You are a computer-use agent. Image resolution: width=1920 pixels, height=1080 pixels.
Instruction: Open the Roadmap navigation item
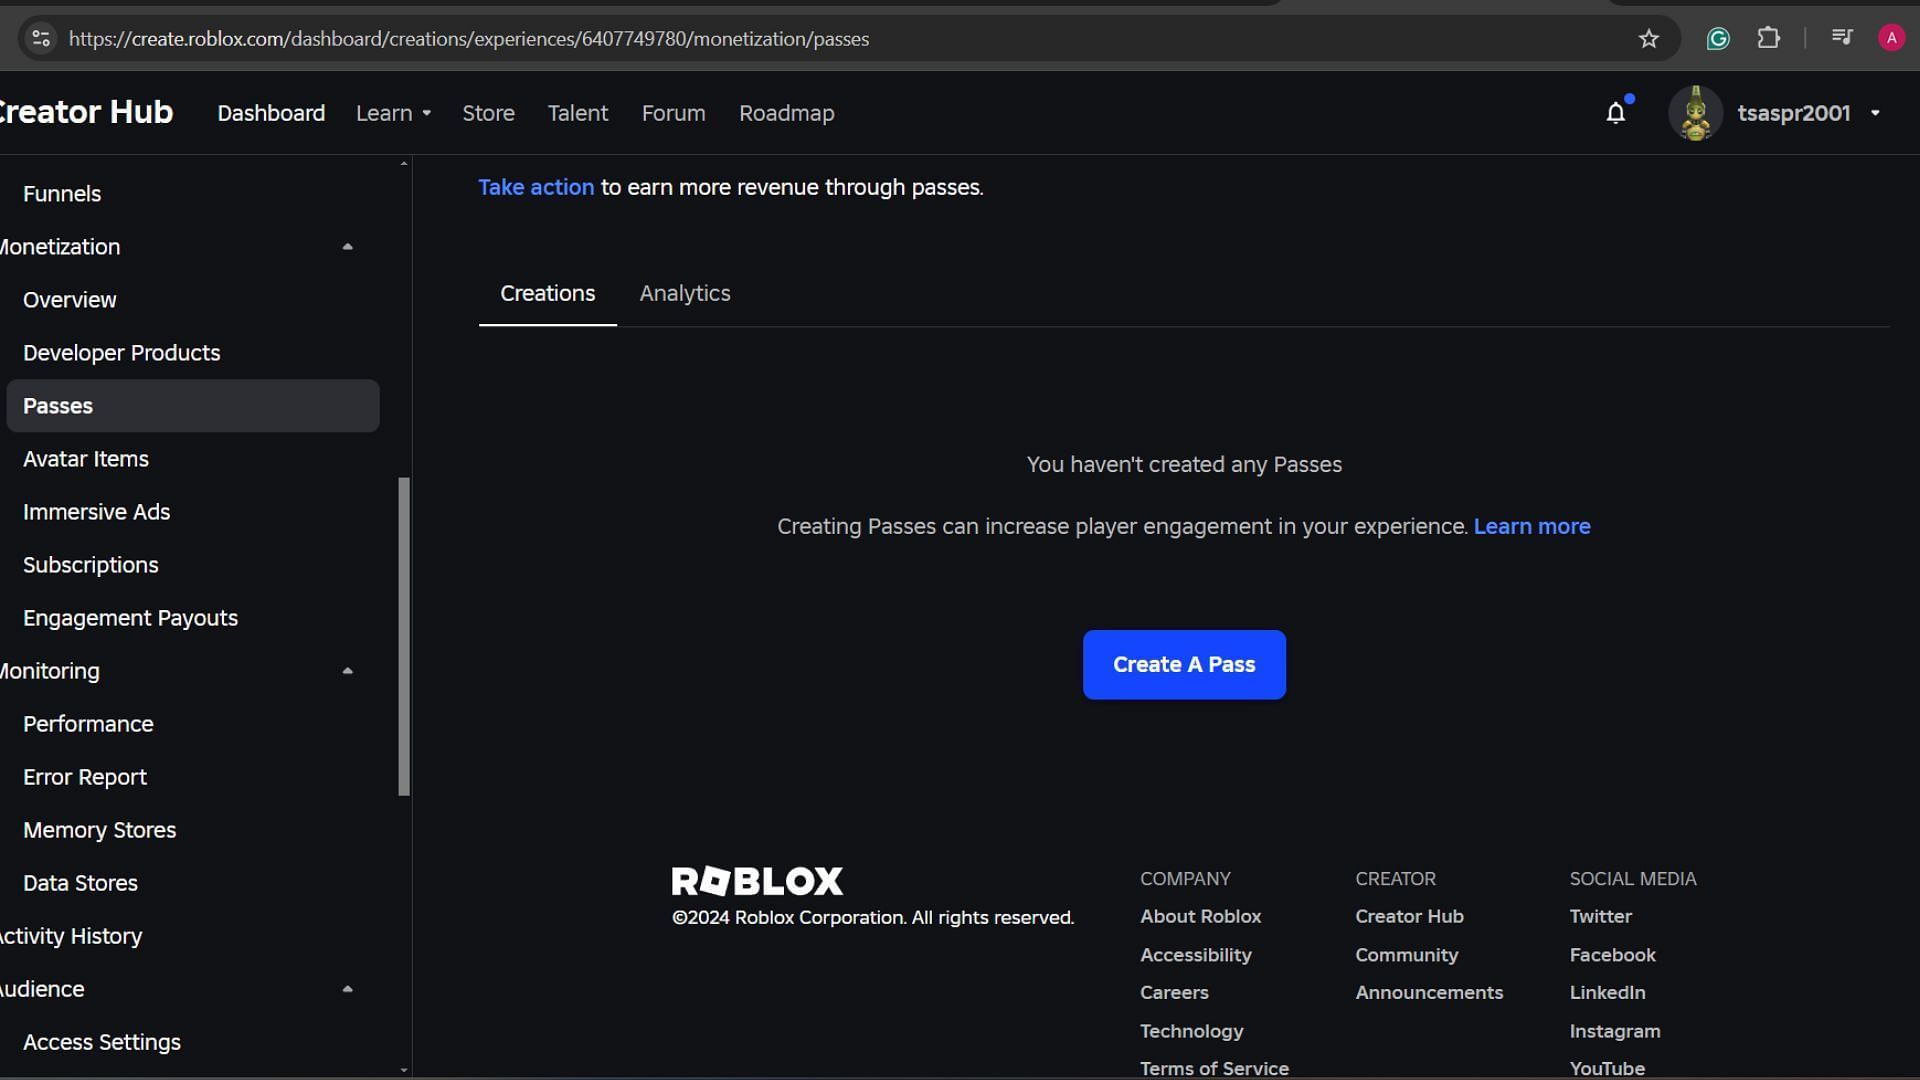[786, 113]
